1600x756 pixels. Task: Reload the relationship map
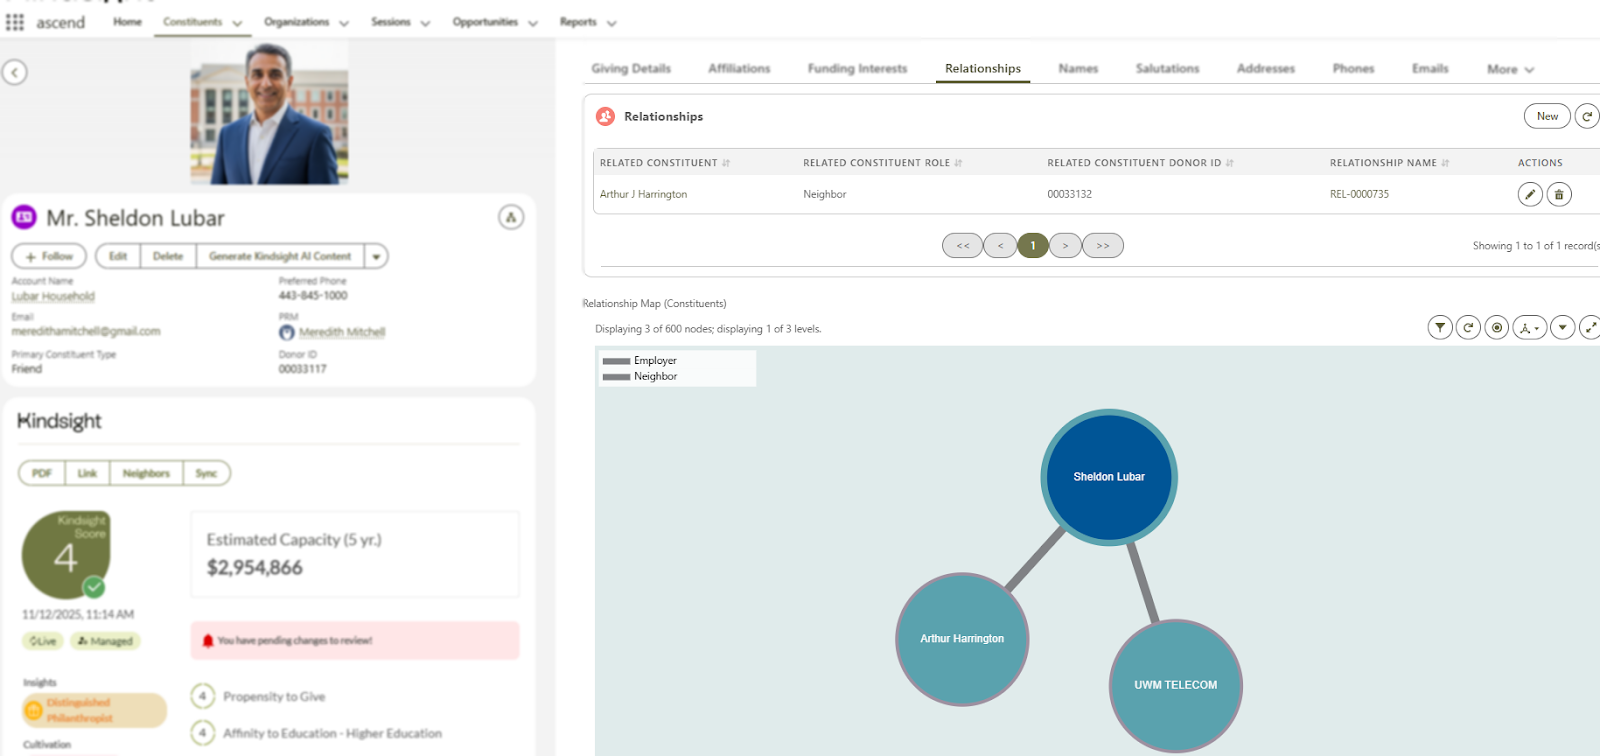click(1468, 327)
